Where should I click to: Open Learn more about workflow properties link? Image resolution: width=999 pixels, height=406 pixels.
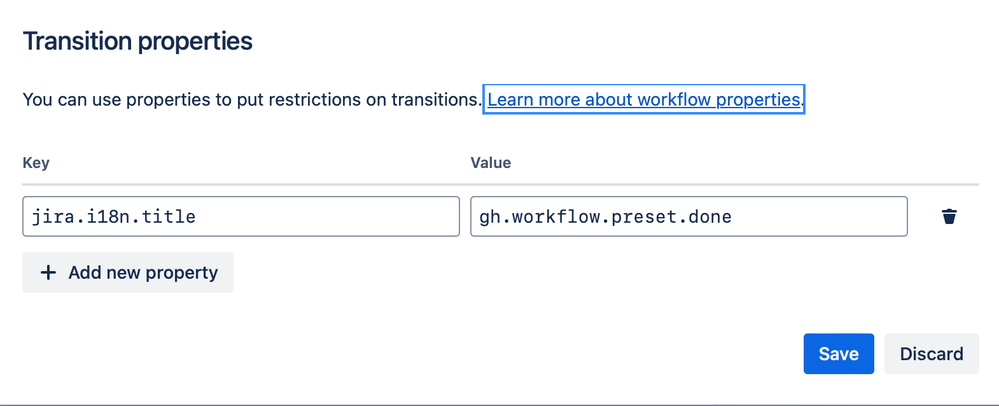[x=643, y=99]
